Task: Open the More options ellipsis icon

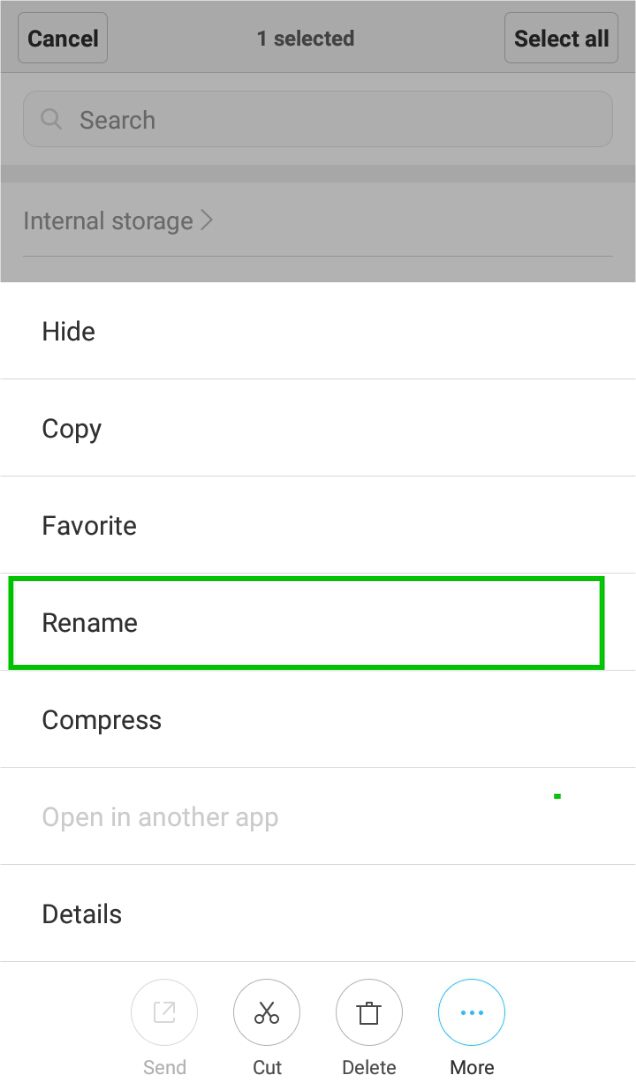Action: (471, 1012)
